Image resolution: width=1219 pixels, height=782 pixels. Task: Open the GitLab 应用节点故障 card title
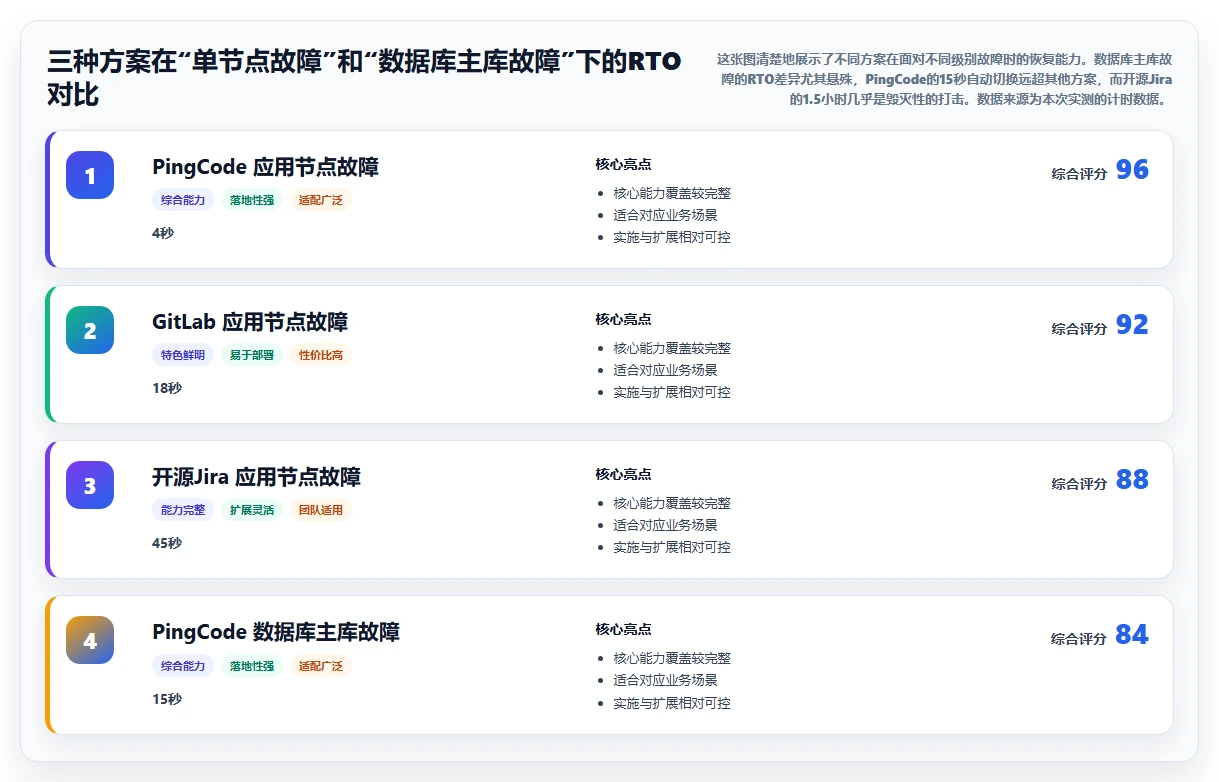[250, 322]
